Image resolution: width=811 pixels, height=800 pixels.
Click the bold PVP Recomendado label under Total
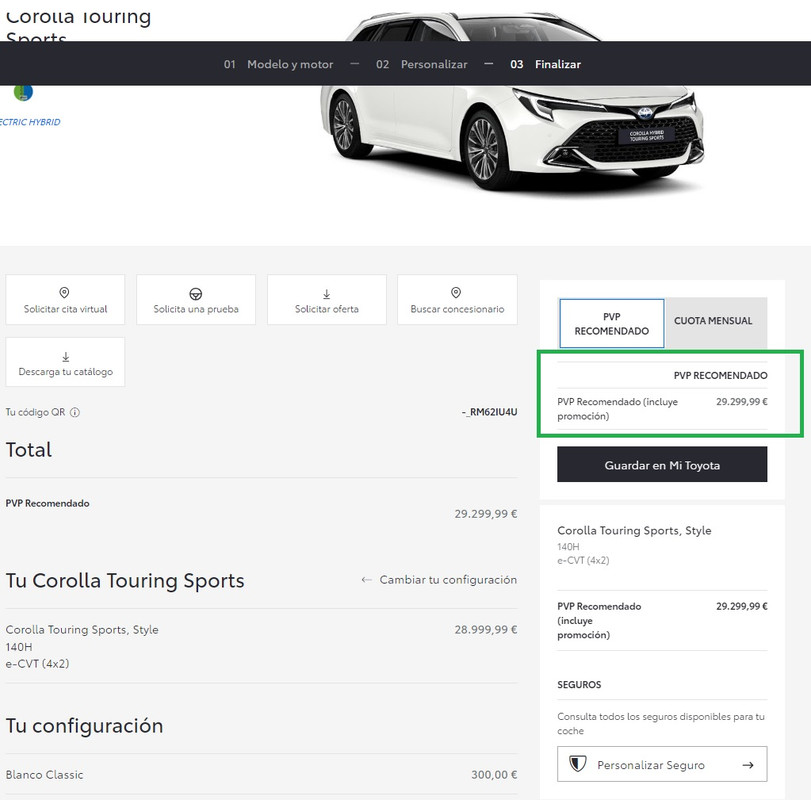pyautogui.click(x=48, y=503)
